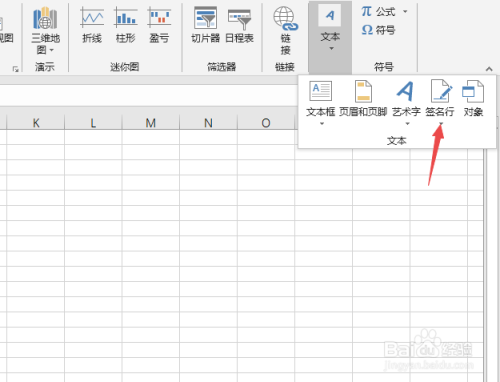Insert a Win/Loss (盈亏) sparkline
The image size is (500, 382).
(x=159, y=25)
